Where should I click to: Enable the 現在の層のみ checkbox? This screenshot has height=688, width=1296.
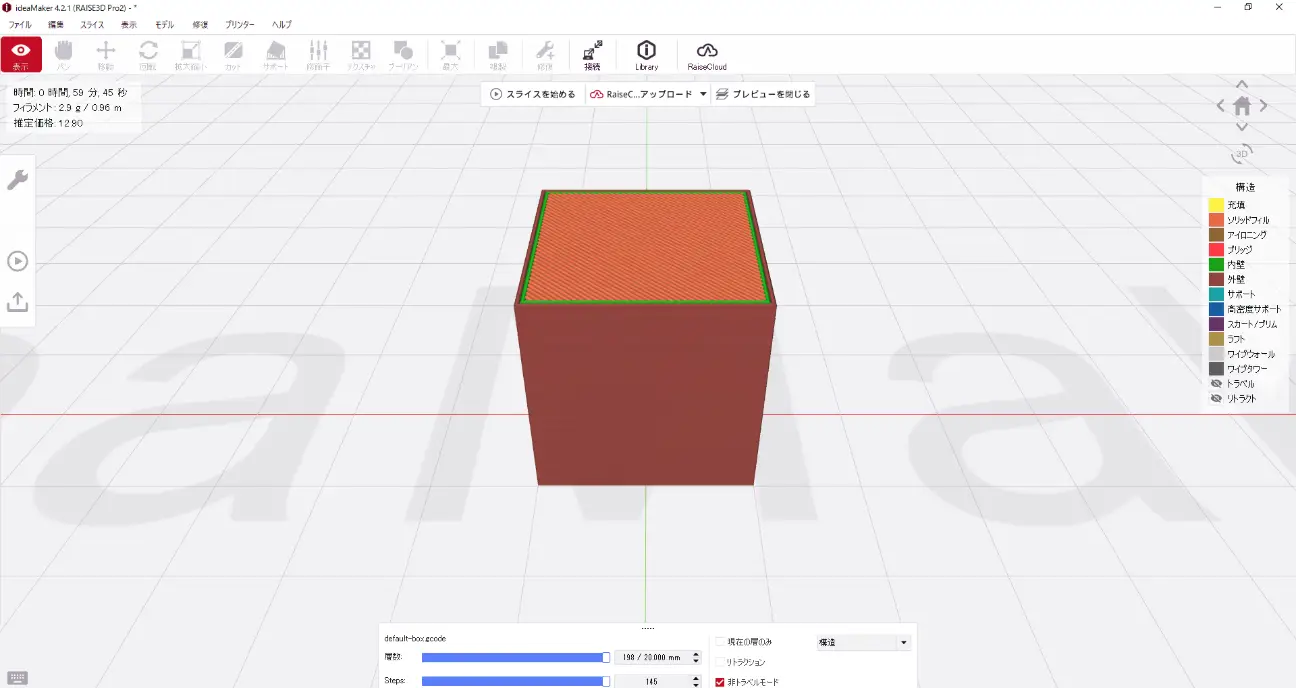pos(720,642)
